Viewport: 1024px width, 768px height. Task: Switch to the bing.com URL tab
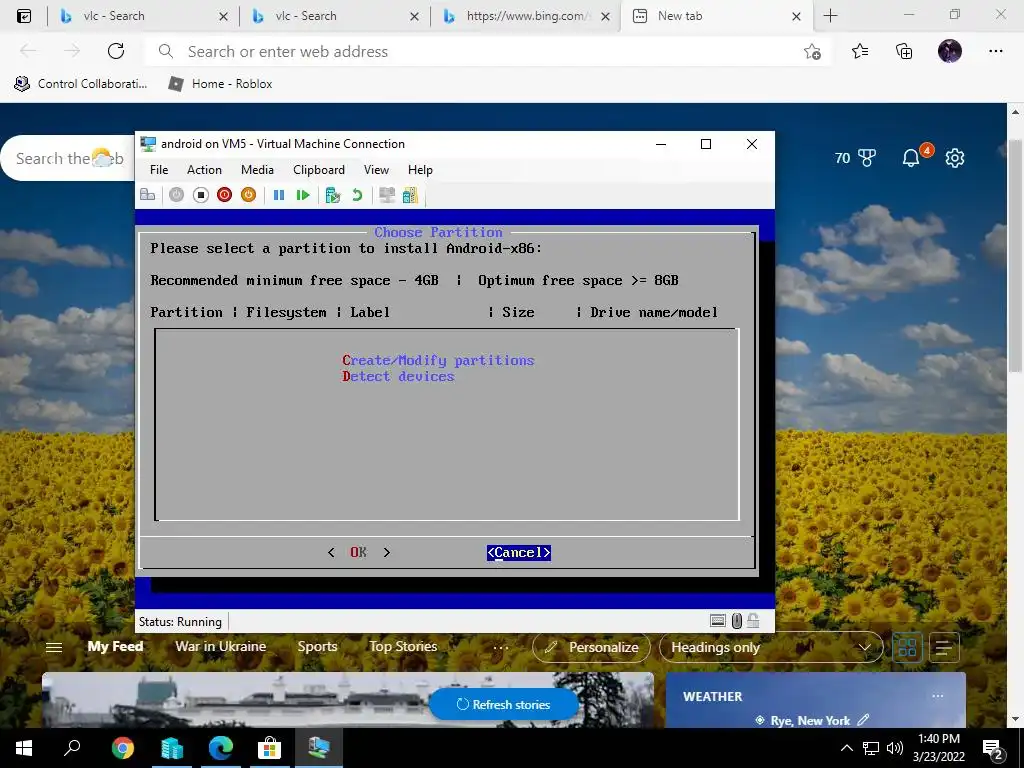pyautogui.click(x=526, y=16)
